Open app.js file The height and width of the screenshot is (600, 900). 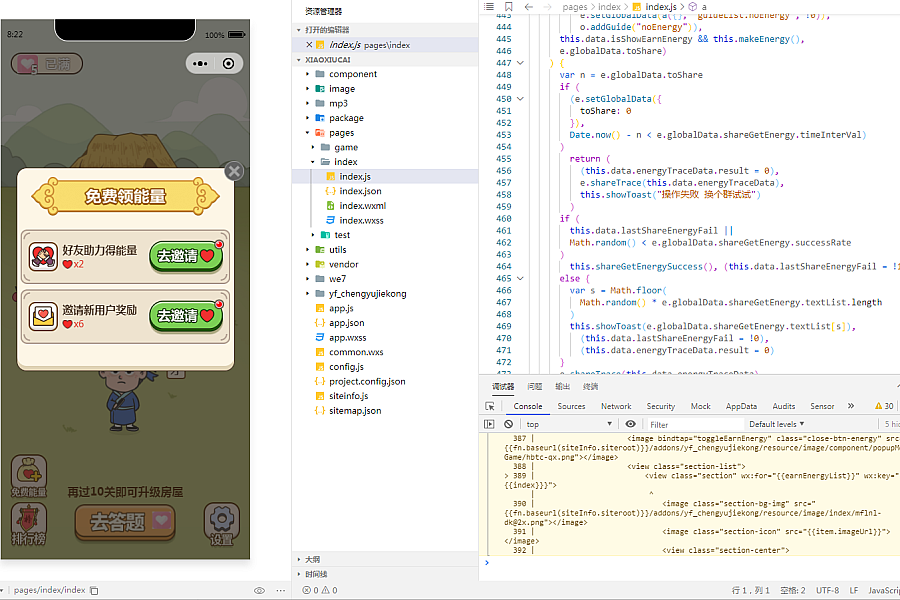click(385, 308)
